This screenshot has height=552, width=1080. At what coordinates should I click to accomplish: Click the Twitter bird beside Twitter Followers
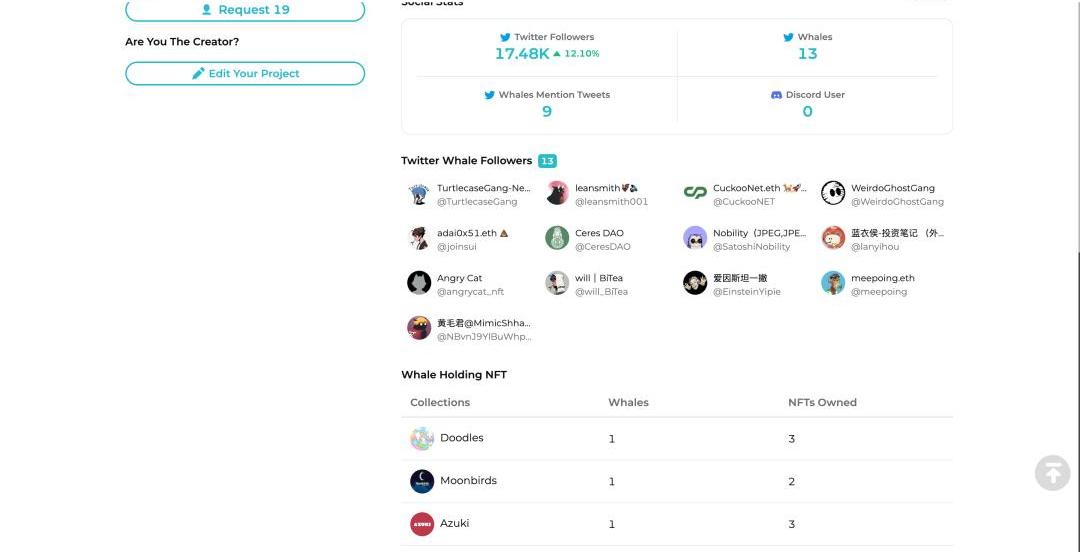(x=506, y=37)
